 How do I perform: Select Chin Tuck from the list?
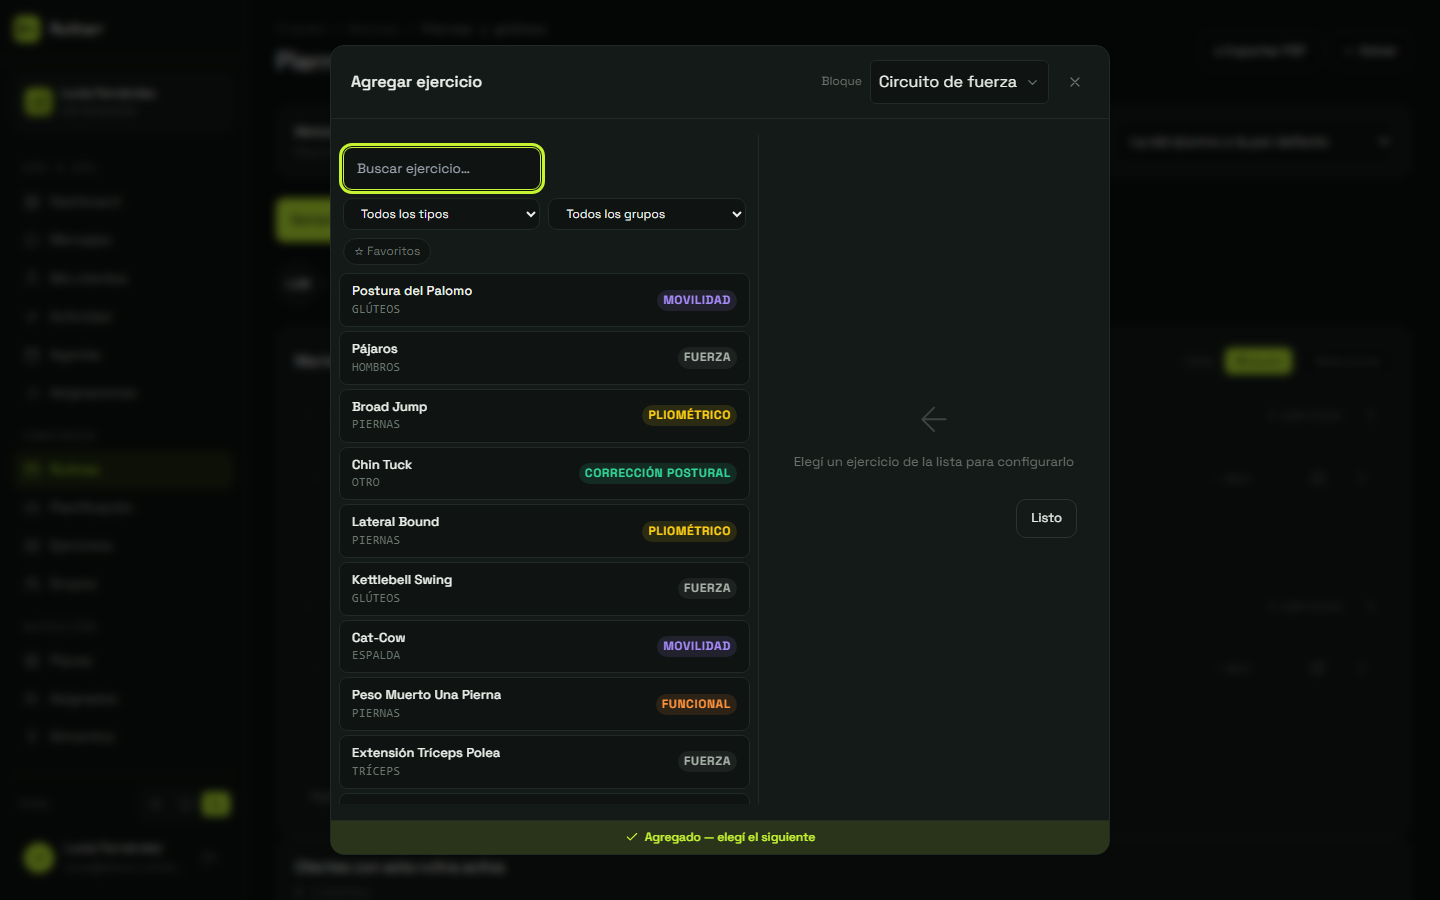[544, 473]
